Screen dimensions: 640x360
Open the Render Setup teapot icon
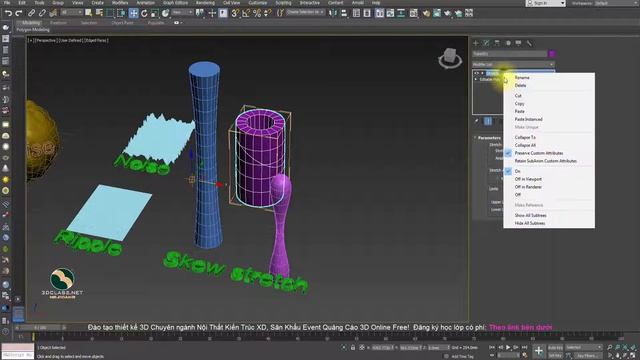click(427, 13)
